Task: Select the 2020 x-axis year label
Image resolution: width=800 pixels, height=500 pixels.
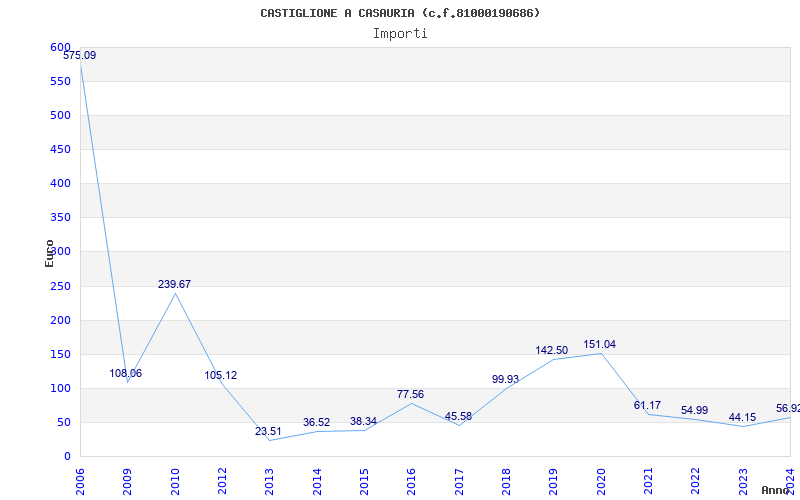Action: point(601,482)
